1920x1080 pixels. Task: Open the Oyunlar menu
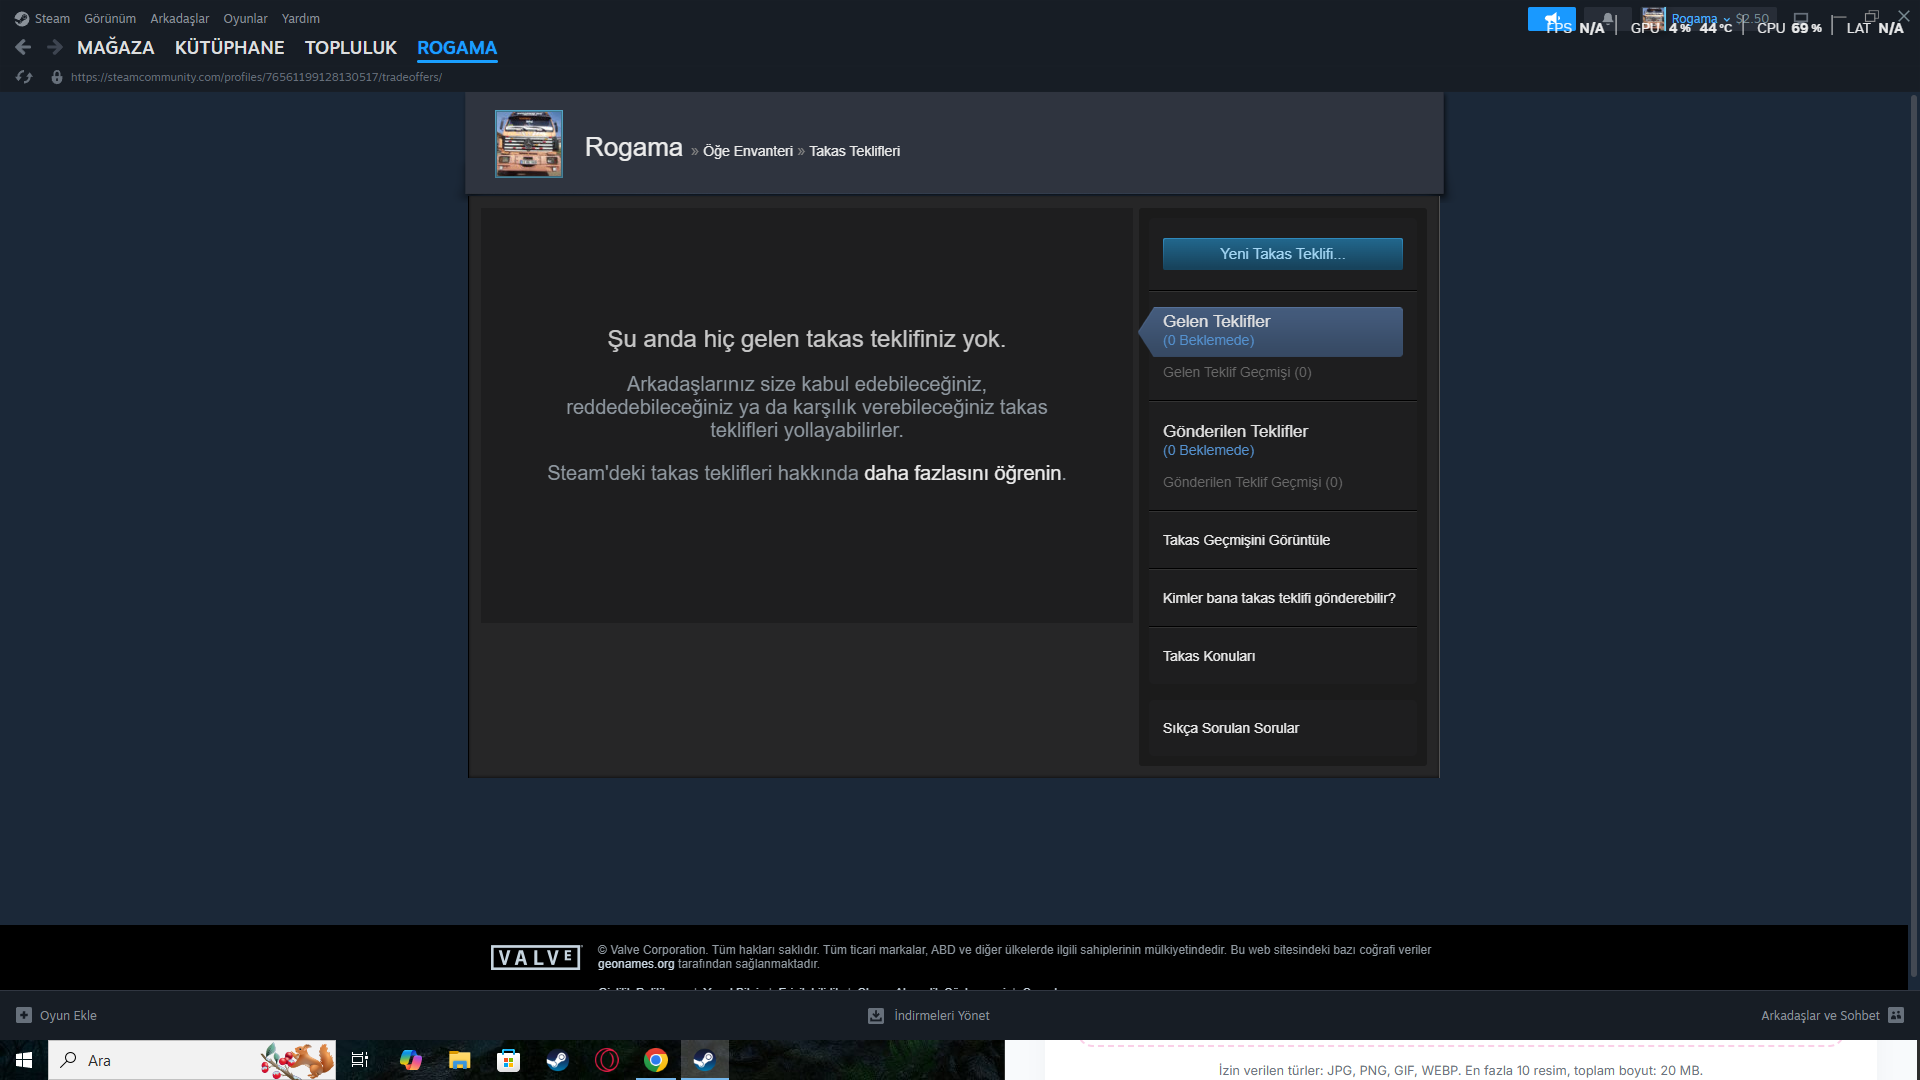point(245,19)
